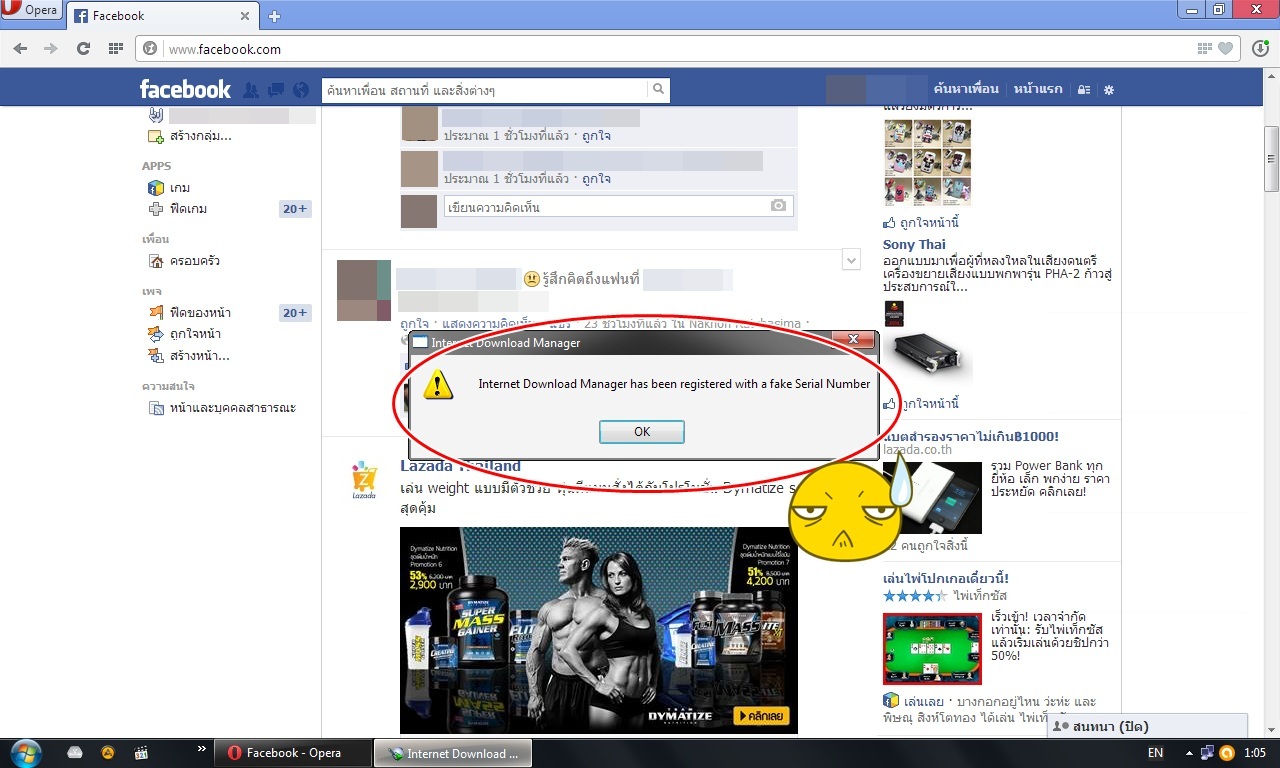Go back with the browser arrow
The height and width of the screenshot is (768, 1280).
(x=20, y=48)
